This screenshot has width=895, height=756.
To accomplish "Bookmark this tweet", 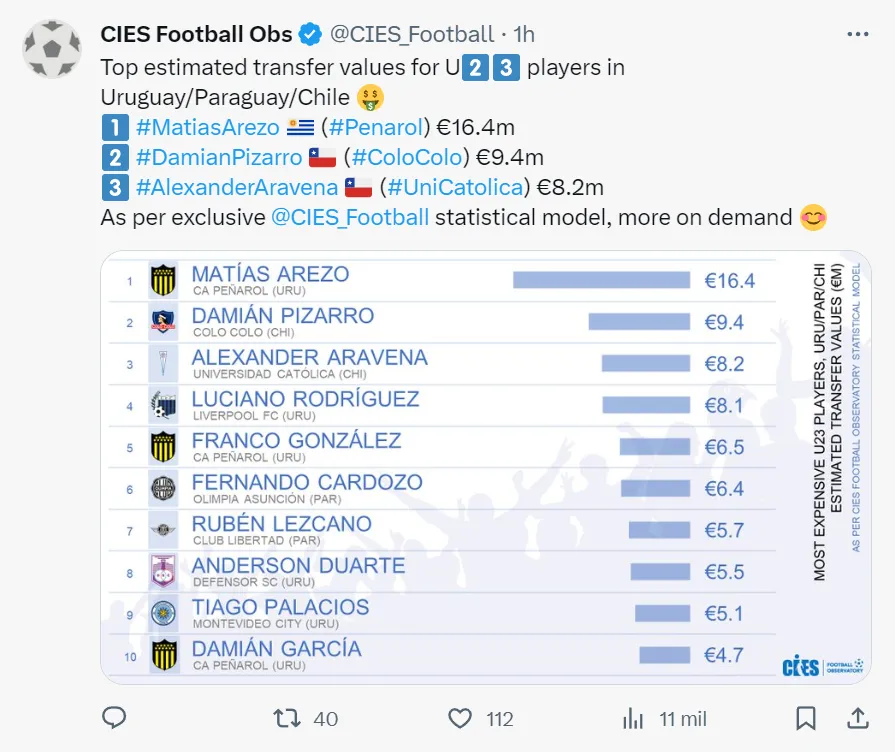I will 805,718.
